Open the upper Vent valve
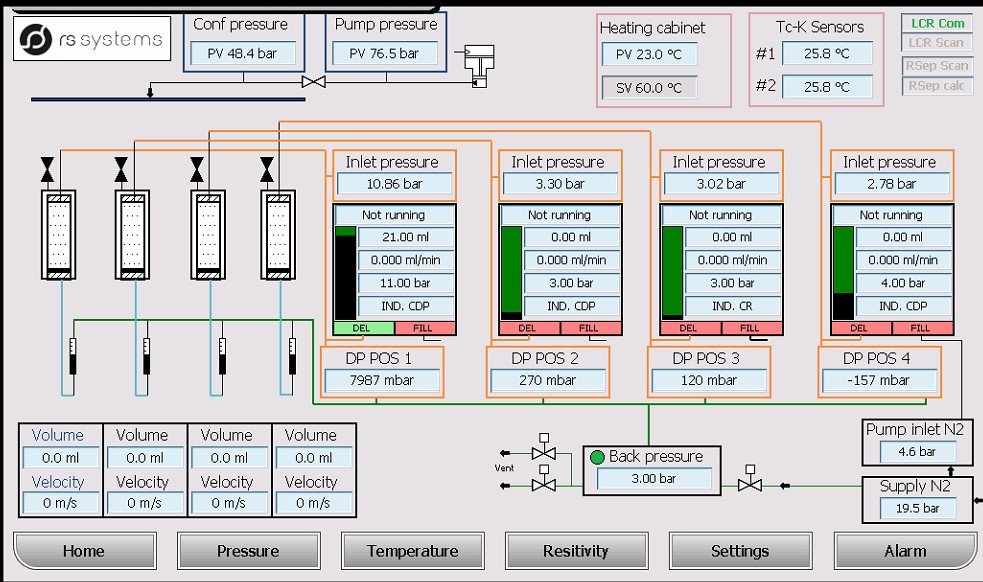This screenshot has height=582, width=983. coord(544,448)
